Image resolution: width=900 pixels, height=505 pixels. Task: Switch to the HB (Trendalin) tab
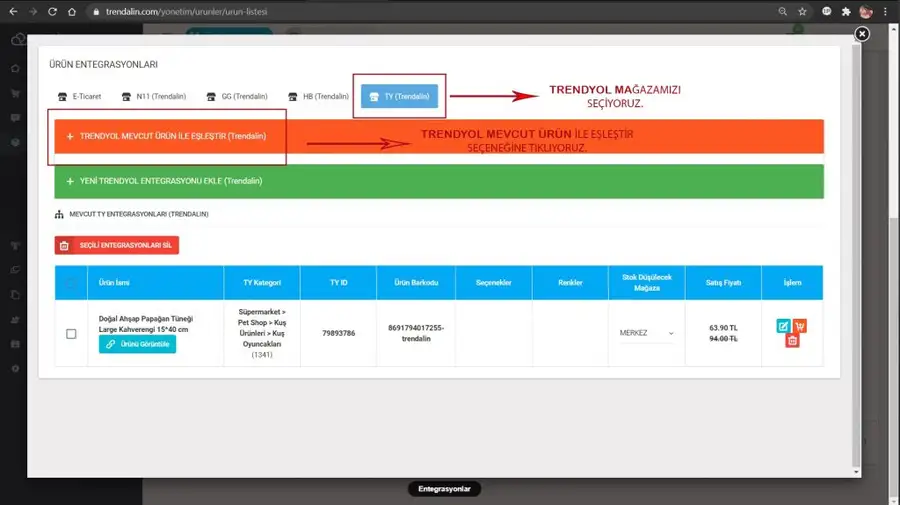pyautogui.click(x=318, y=96)
